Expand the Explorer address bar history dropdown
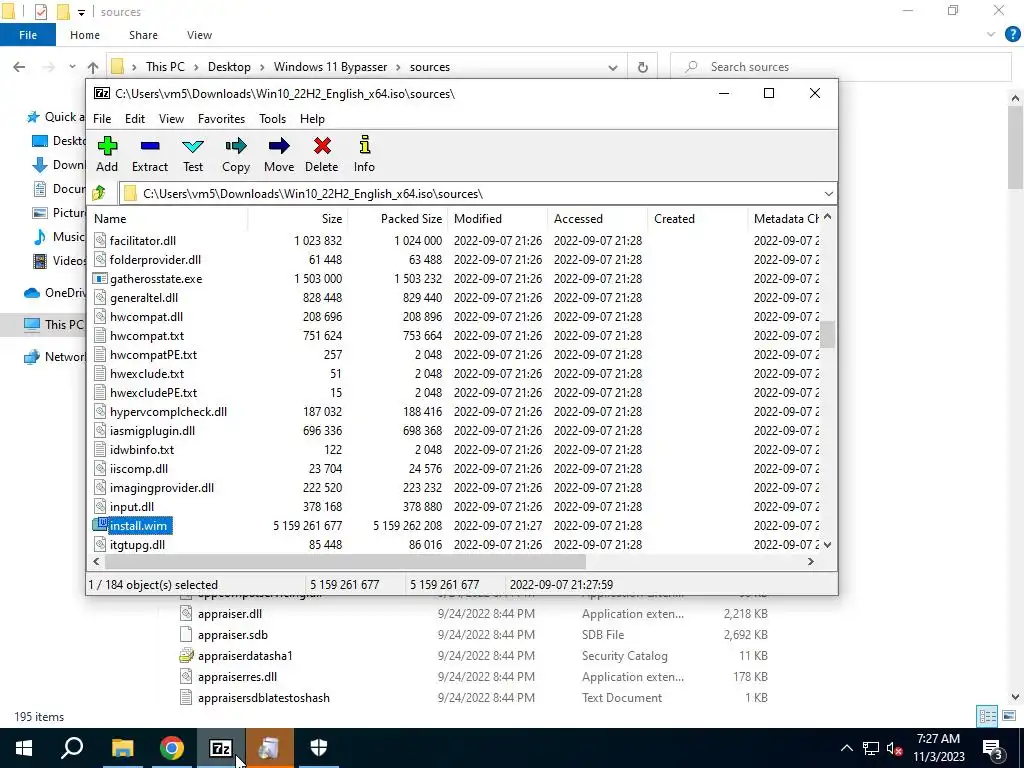The image size is (1024, 768). point(613,67)
